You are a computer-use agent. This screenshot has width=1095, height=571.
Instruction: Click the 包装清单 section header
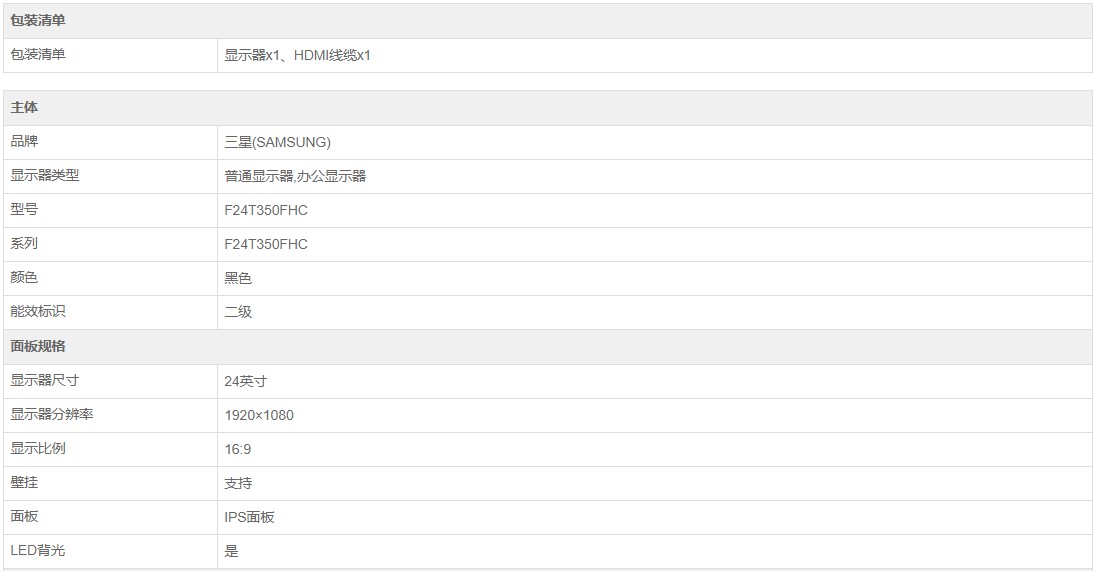38,21
